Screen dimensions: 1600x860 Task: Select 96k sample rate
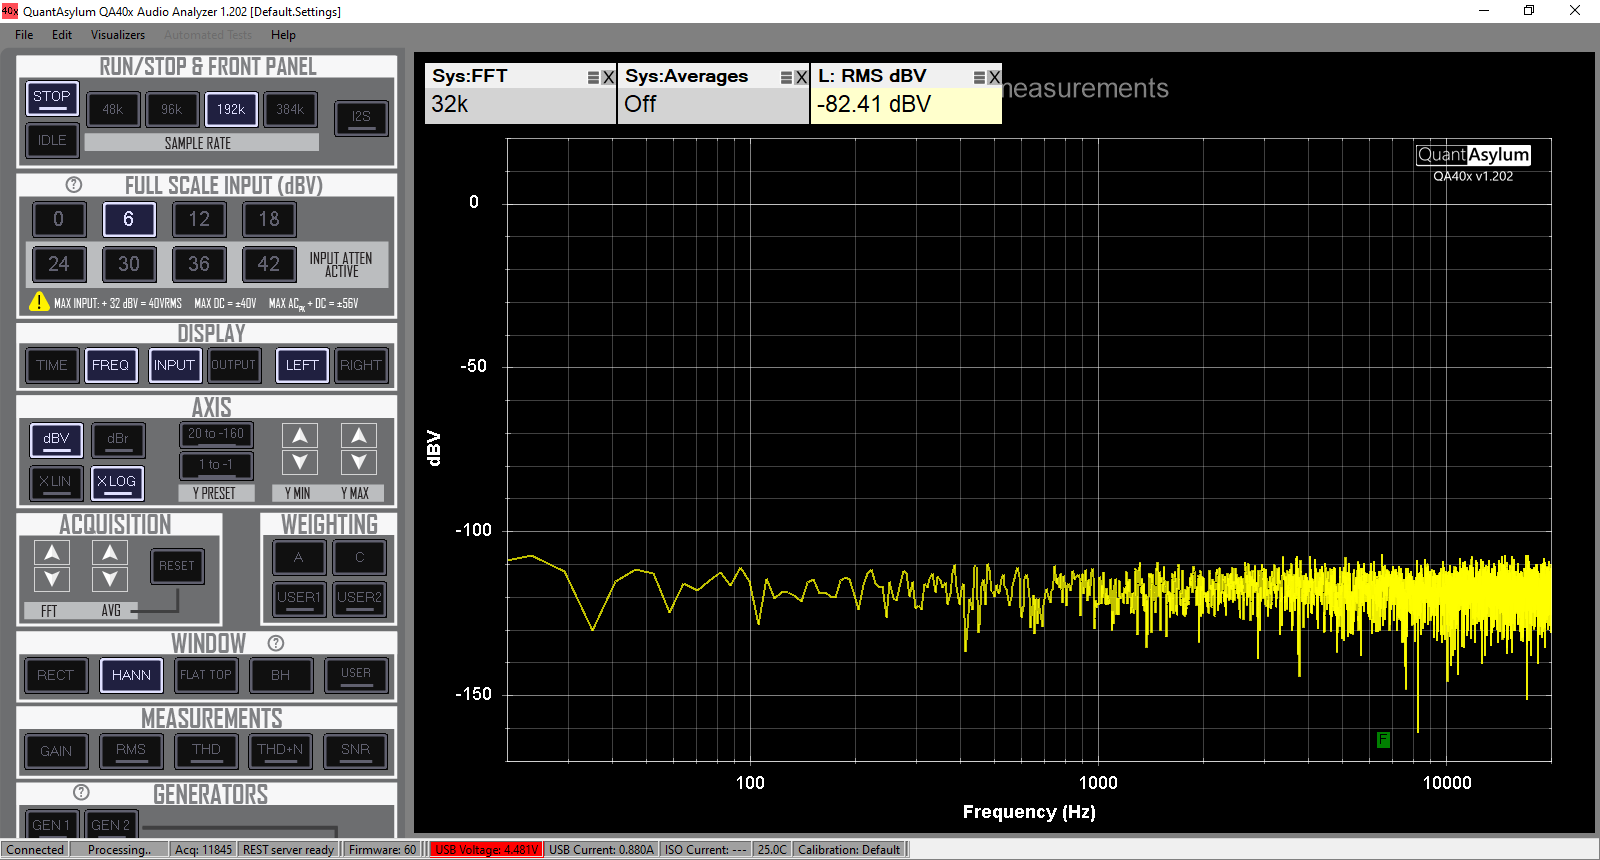pyautogui.click(x=172, y=110)
